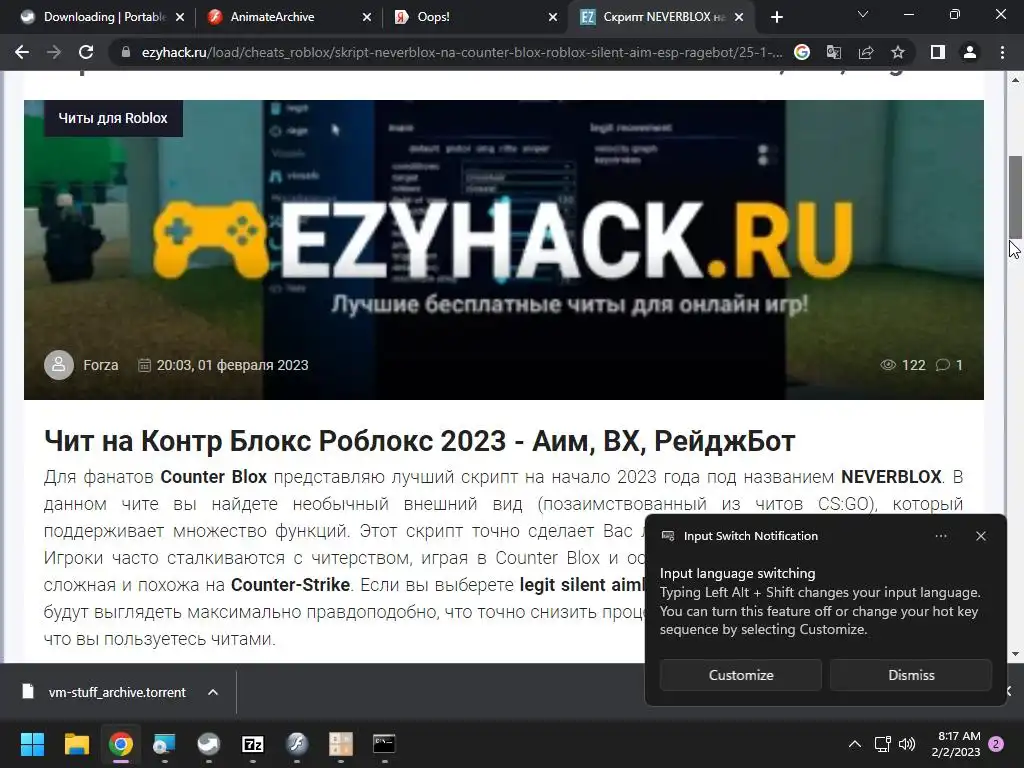View site information lock icon
This screenshot has width=1024, height=768.
tap(125, 52)
